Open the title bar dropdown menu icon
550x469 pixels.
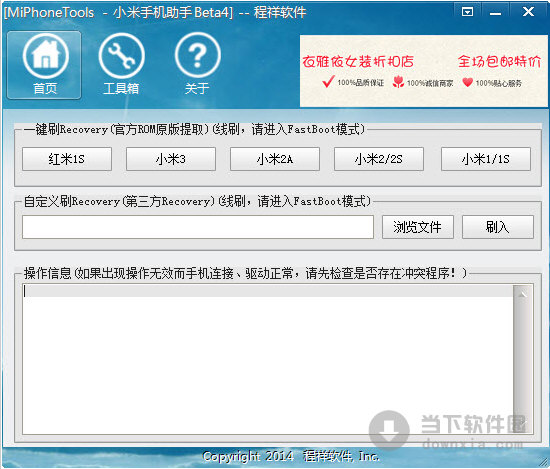pyautogui.click(x=467, y=12)
